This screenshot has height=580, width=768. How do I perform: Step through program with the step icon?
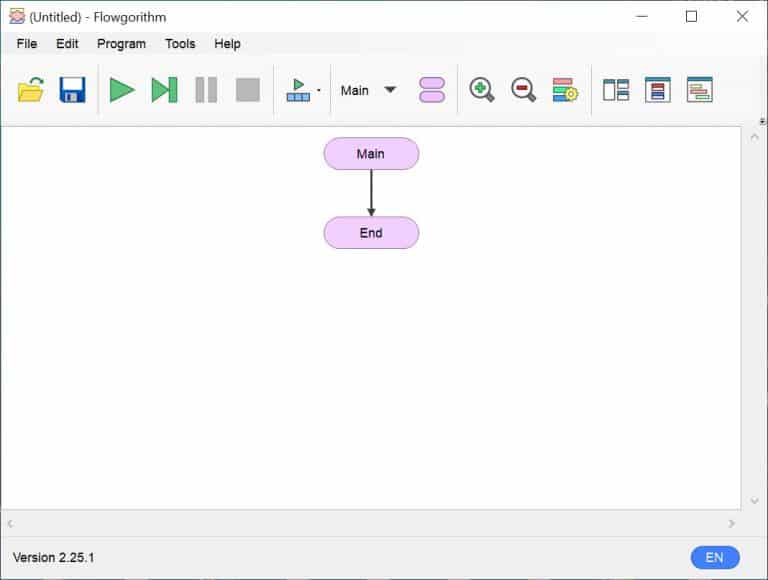click(x=164, y=90)
